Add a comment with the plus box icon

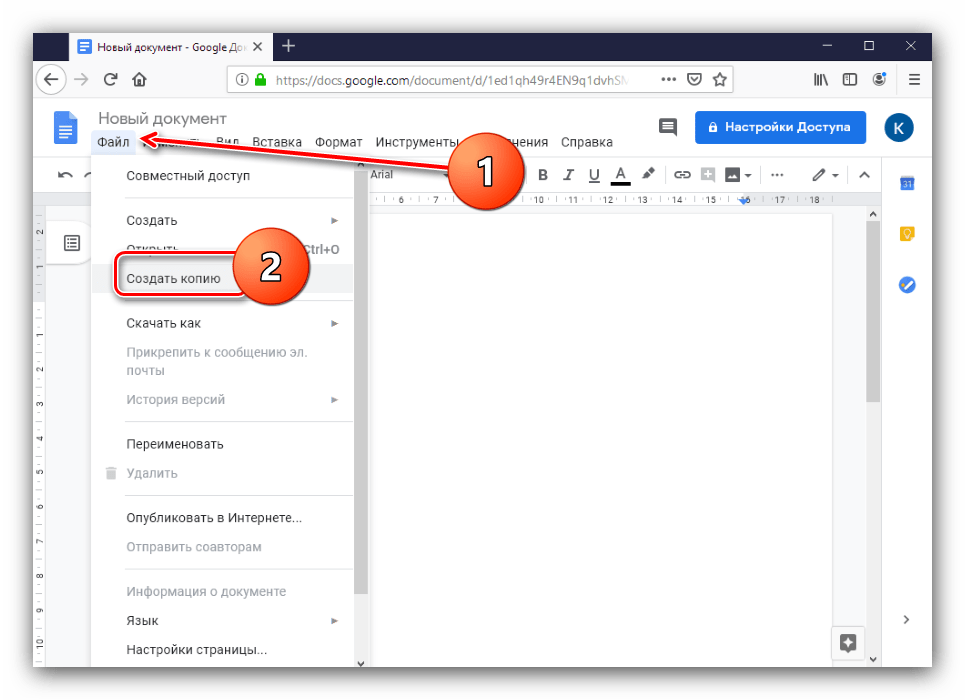(x=708, y=175)
